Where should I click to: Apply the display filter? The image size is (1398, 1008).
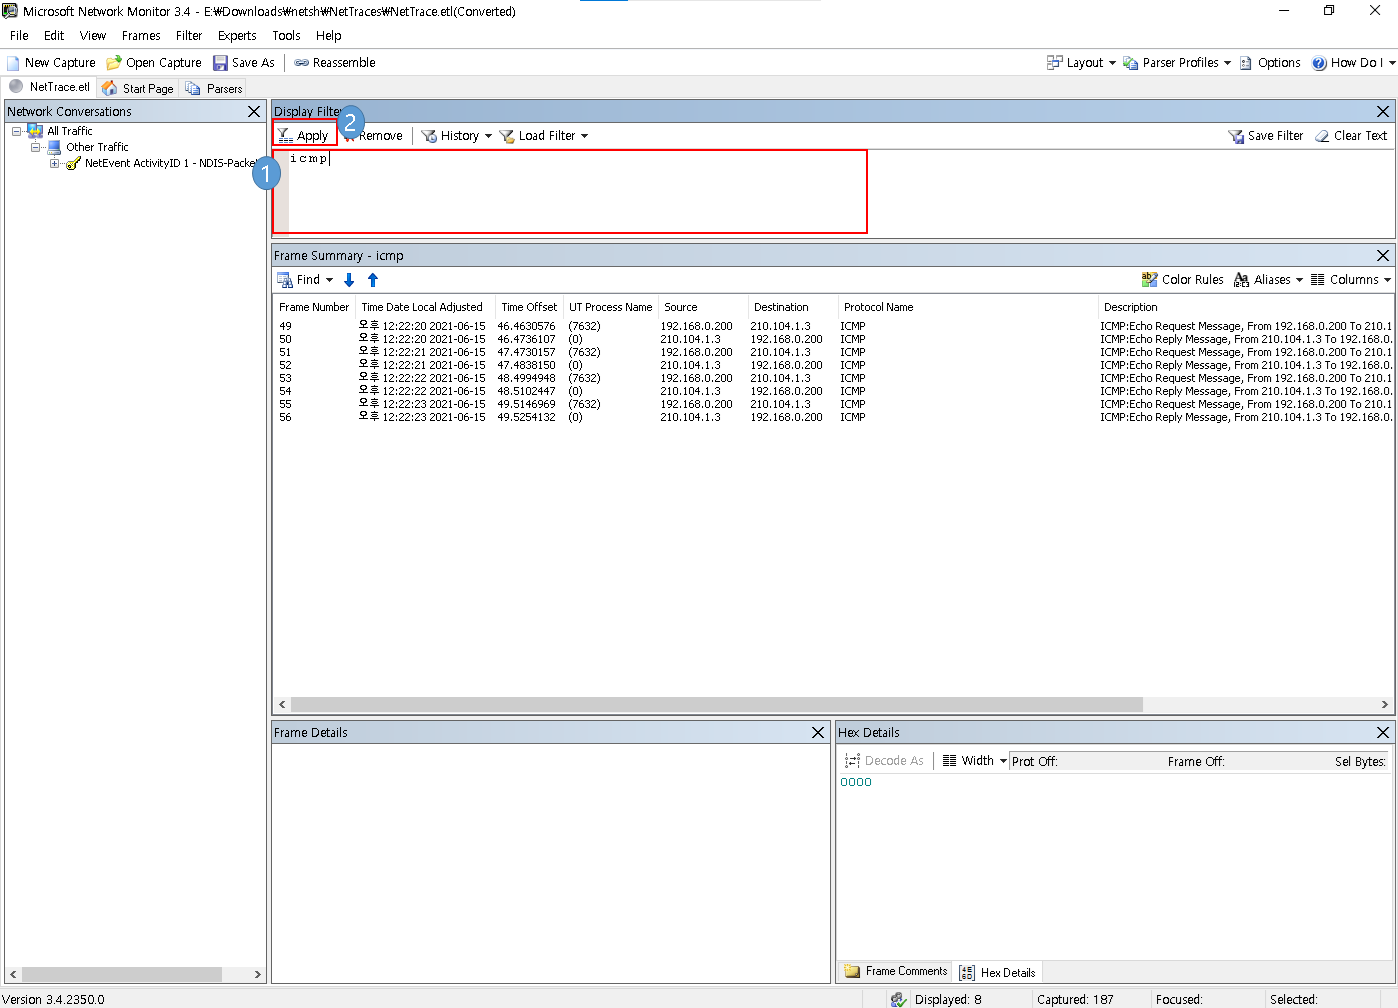(304, 136)
